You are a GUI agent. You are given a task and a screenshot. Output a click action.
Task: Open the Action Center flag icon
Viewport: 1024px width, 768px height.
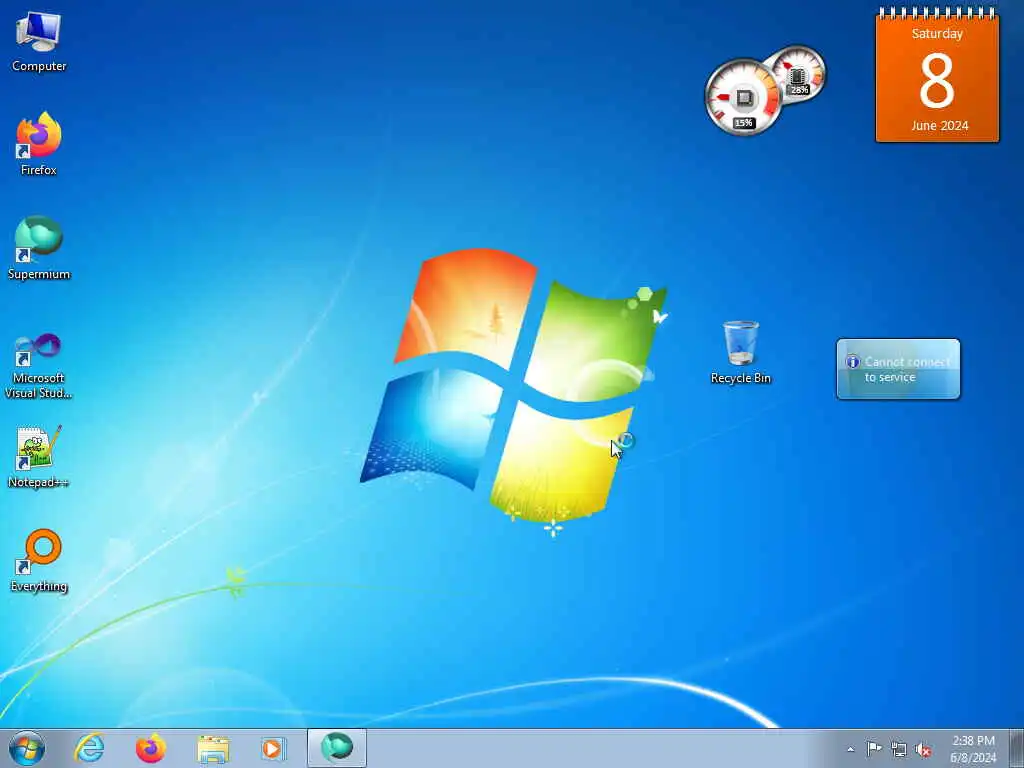click(x=874, y=748)
